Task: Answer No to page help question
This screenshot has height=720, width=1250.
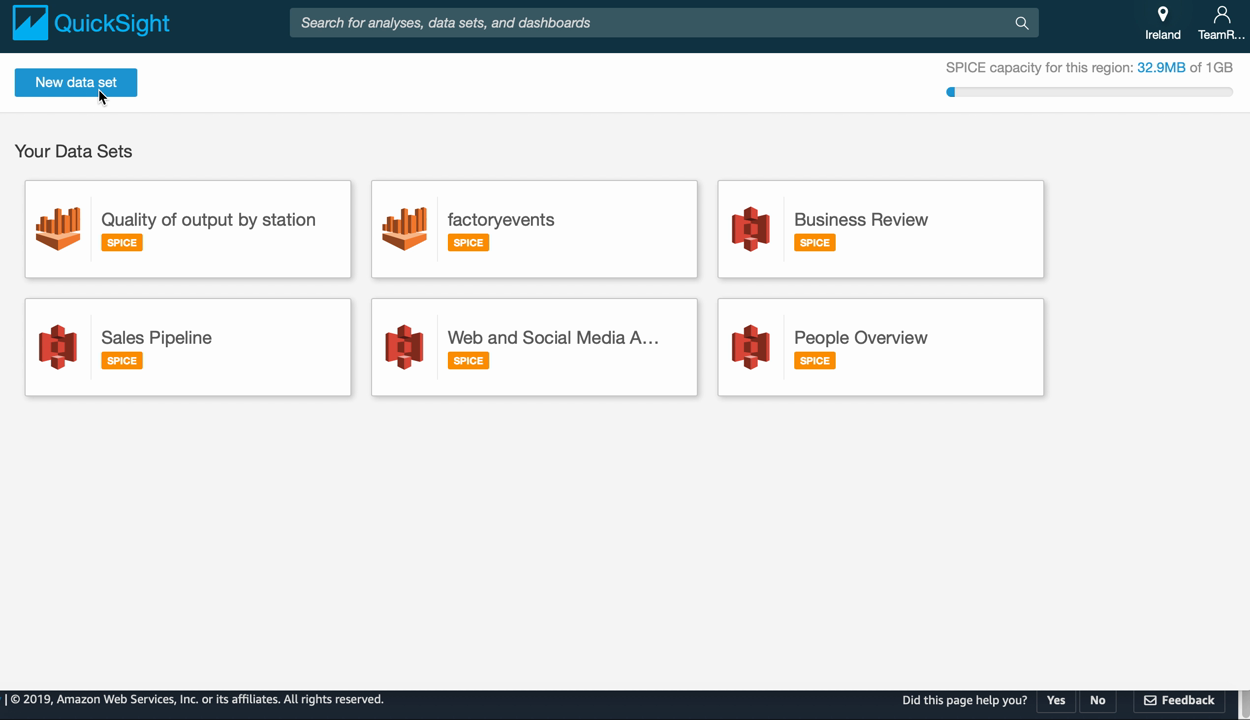Action: tap(1097, 700)
